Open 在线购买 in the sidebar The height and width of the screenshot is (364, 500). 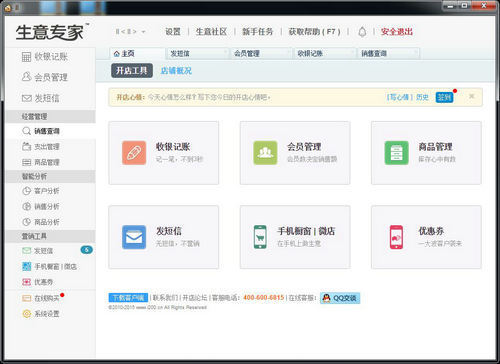click(41, 298)
